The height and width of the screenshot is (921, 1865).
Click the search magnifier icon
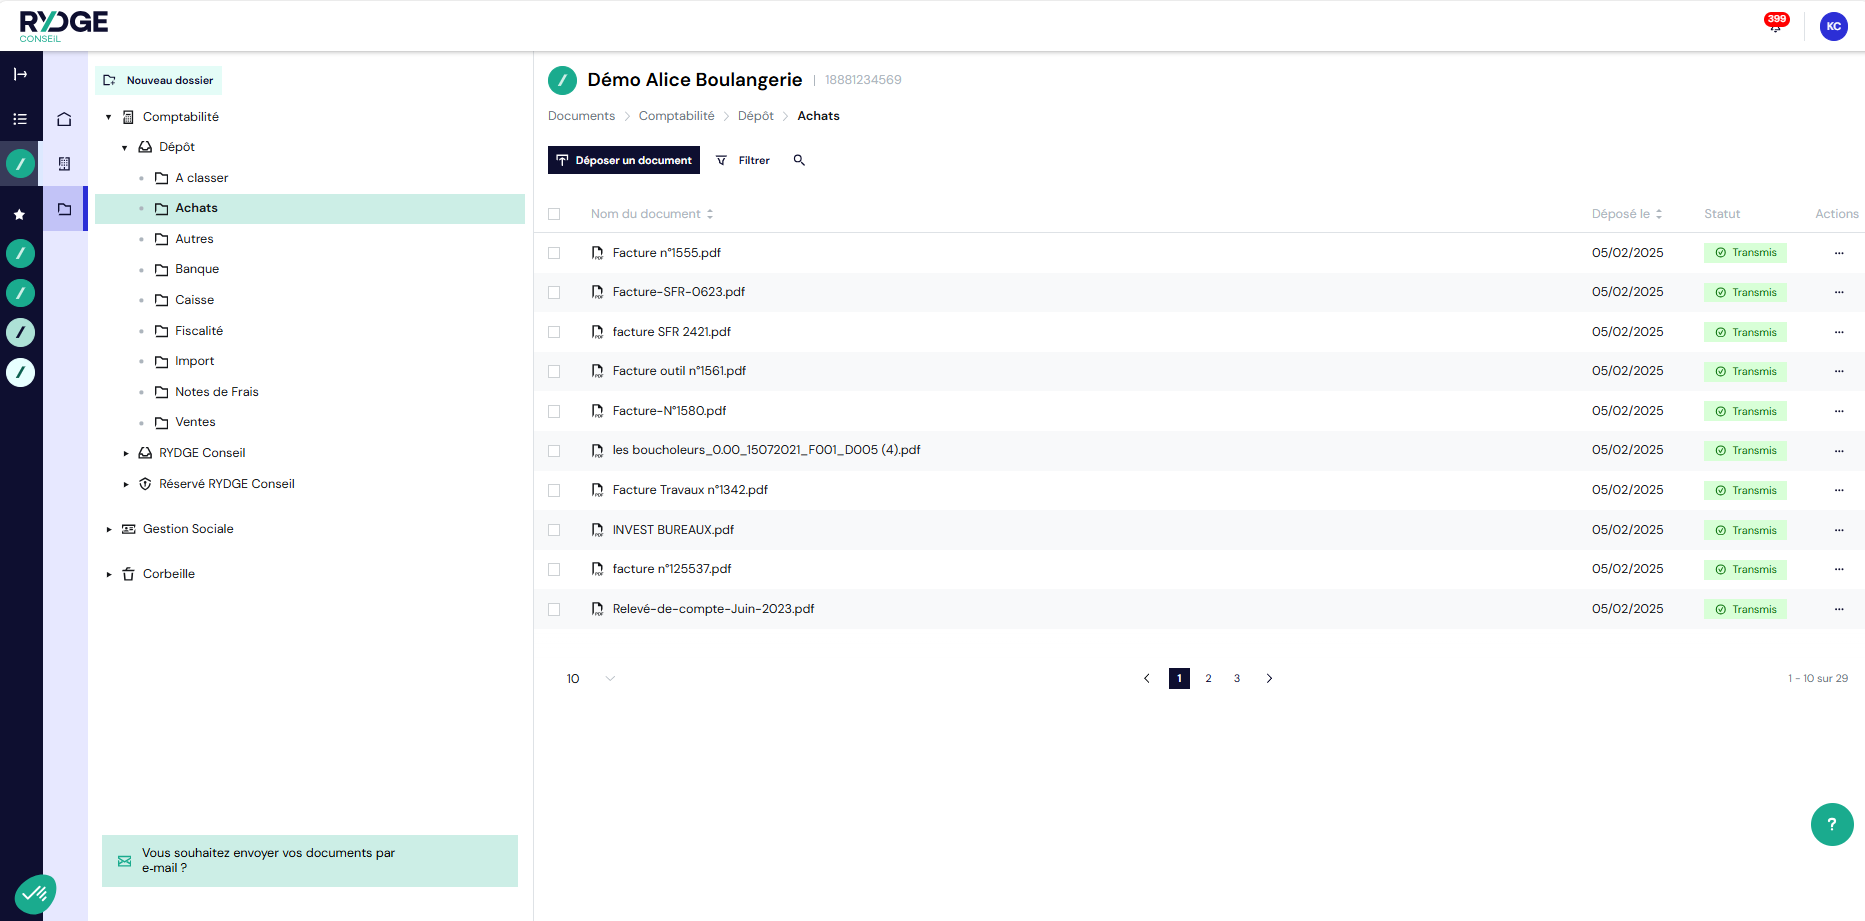(799, 160)
